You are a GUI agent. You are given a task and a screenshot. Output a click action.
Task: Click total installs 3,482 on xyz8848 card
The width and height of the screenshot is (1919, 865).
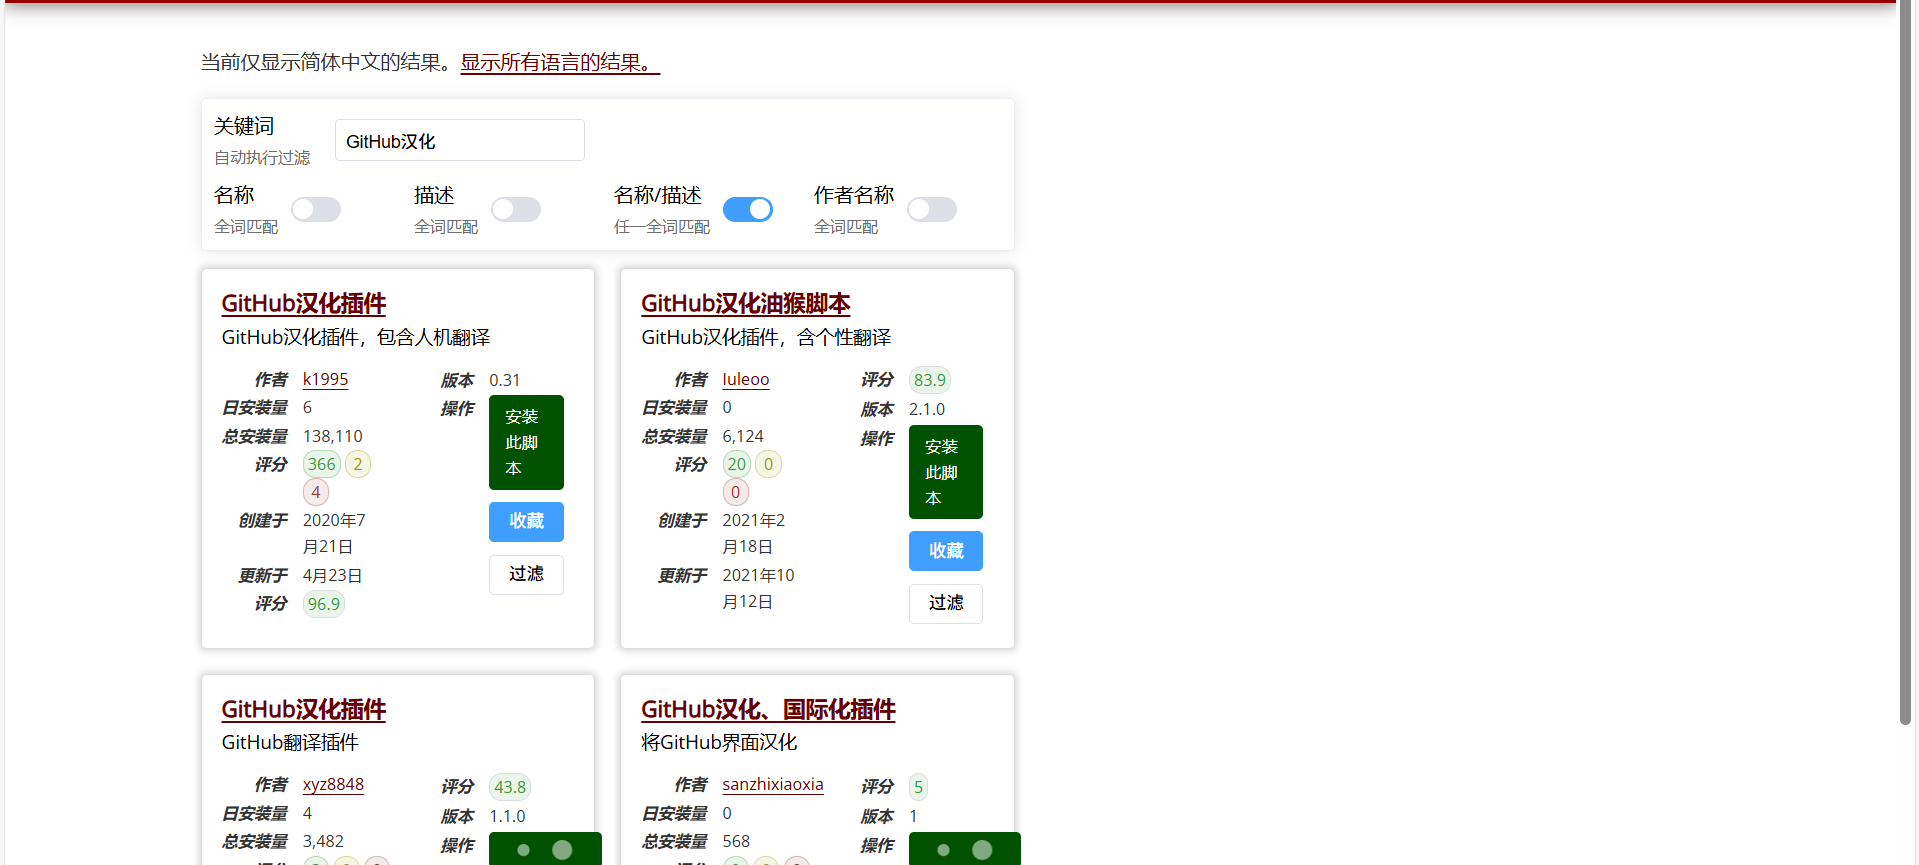[323, 841]
